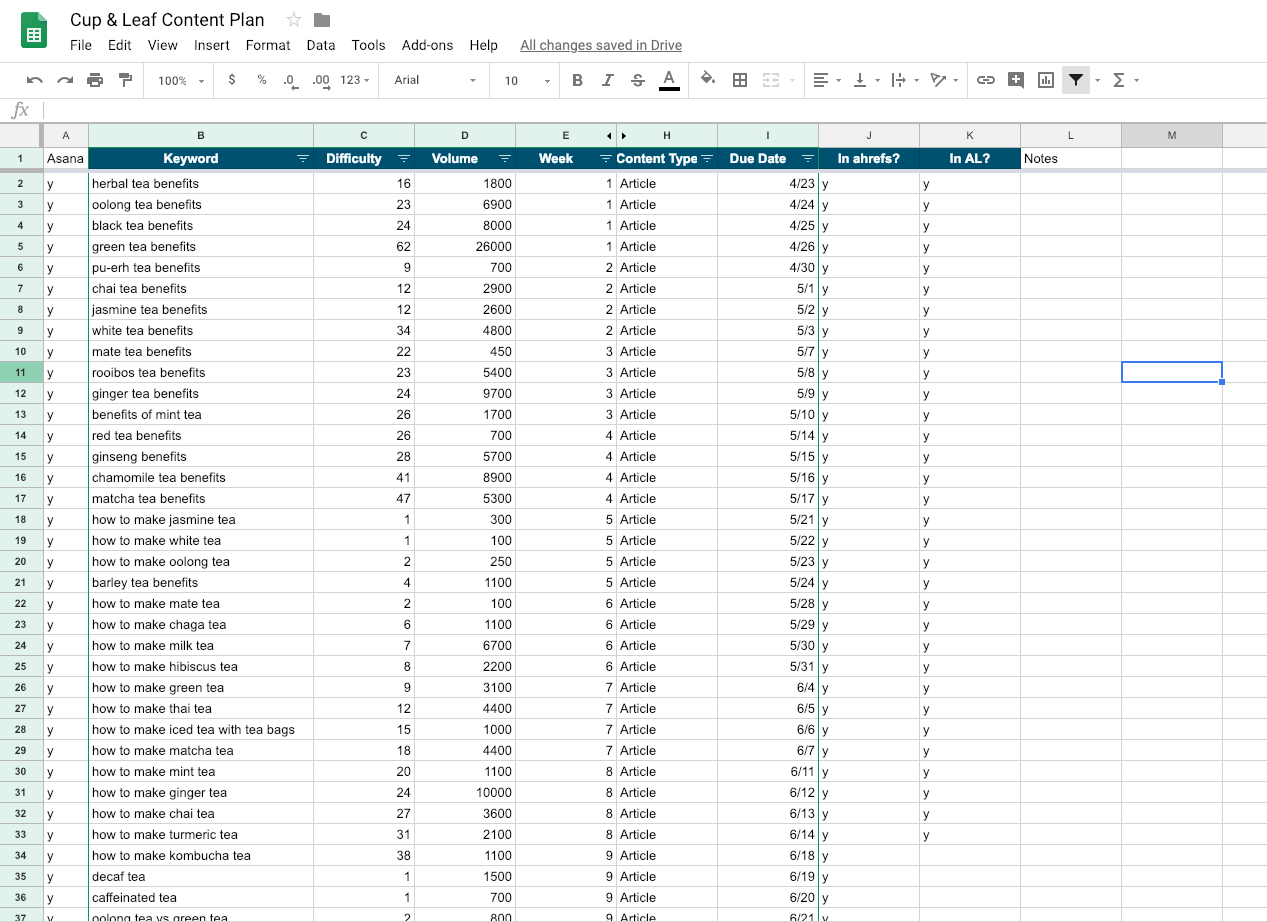1267x922 pixels.
Task: Open the Add-ons menu
Action: click(x=427, y=45)
